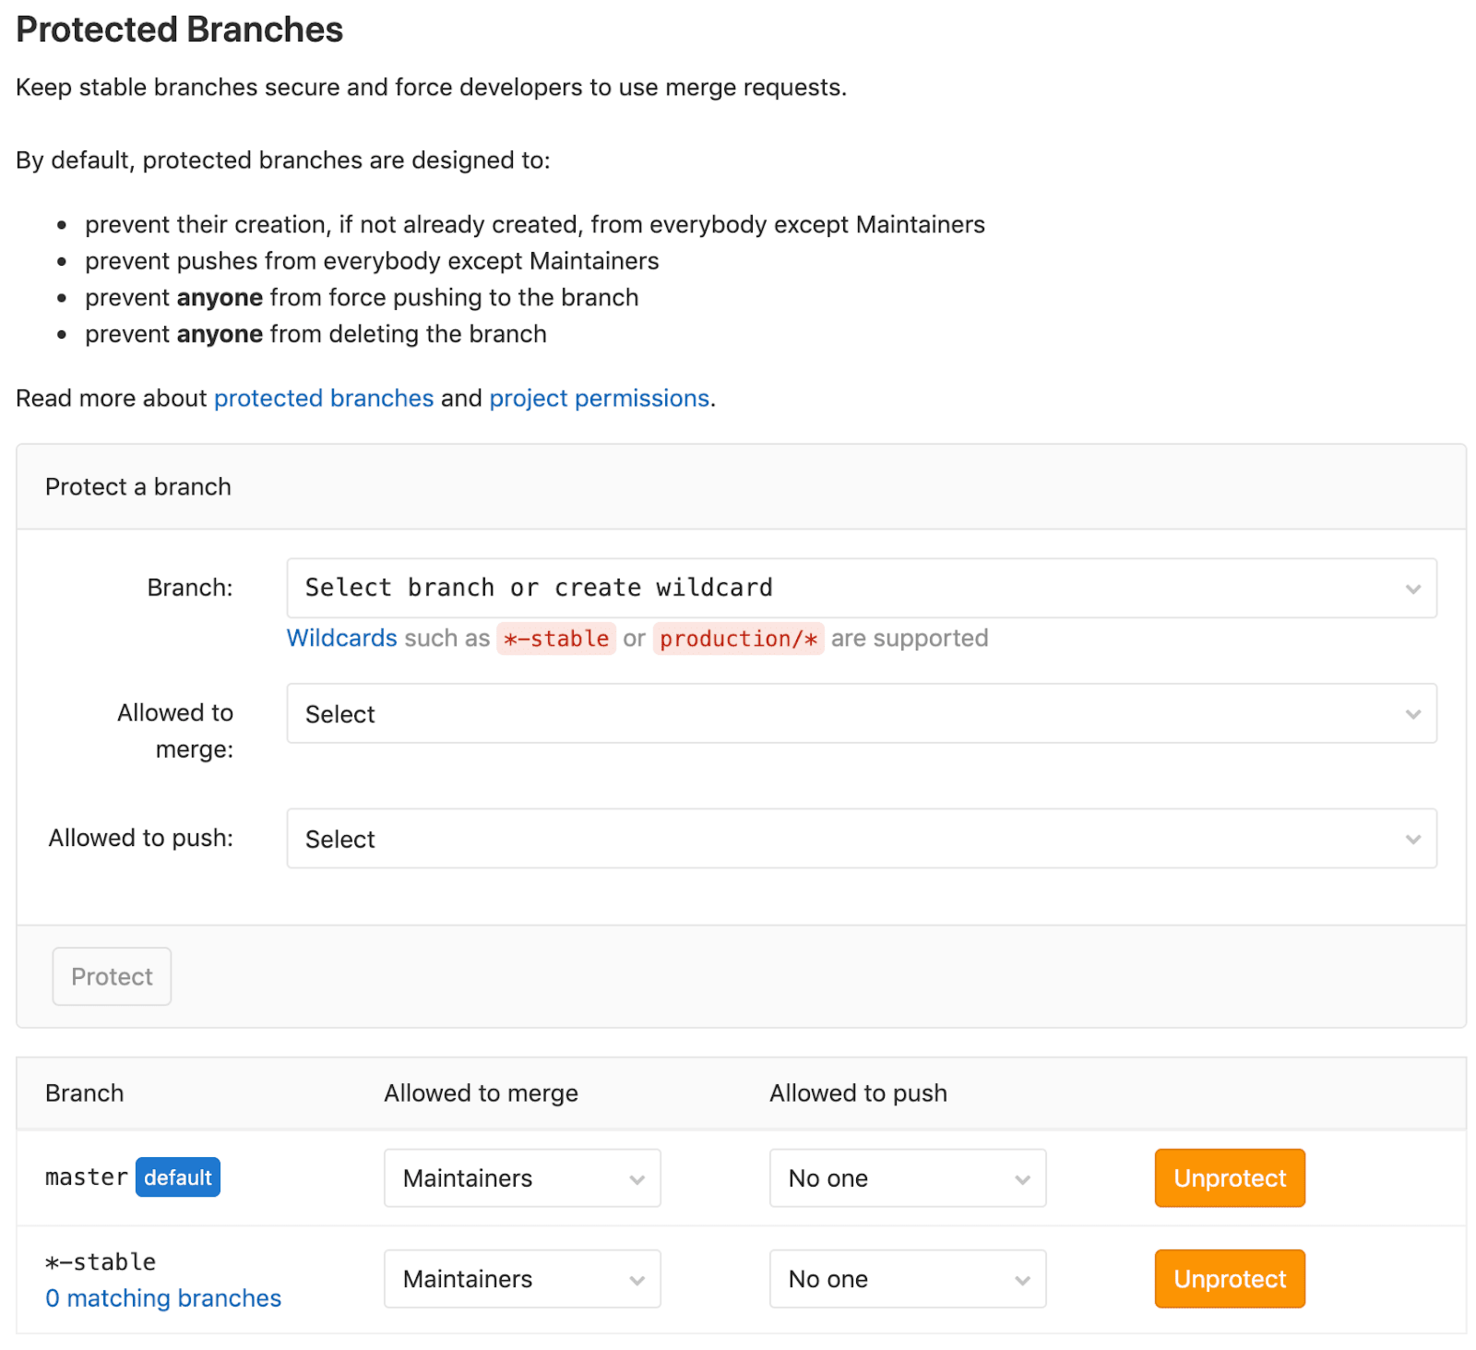The image size is (1476, 1350).
Task: Click the chevron on Branch dropdown
Action: 1412,589
